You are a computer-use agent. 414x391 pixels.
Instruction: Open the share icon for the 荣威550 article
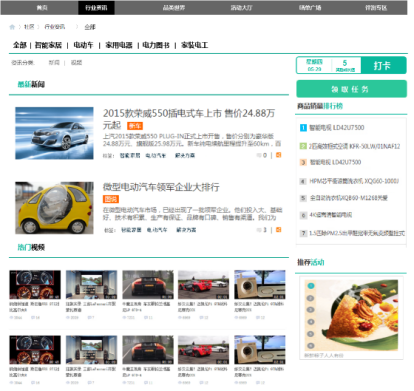[x=278, y=155]
